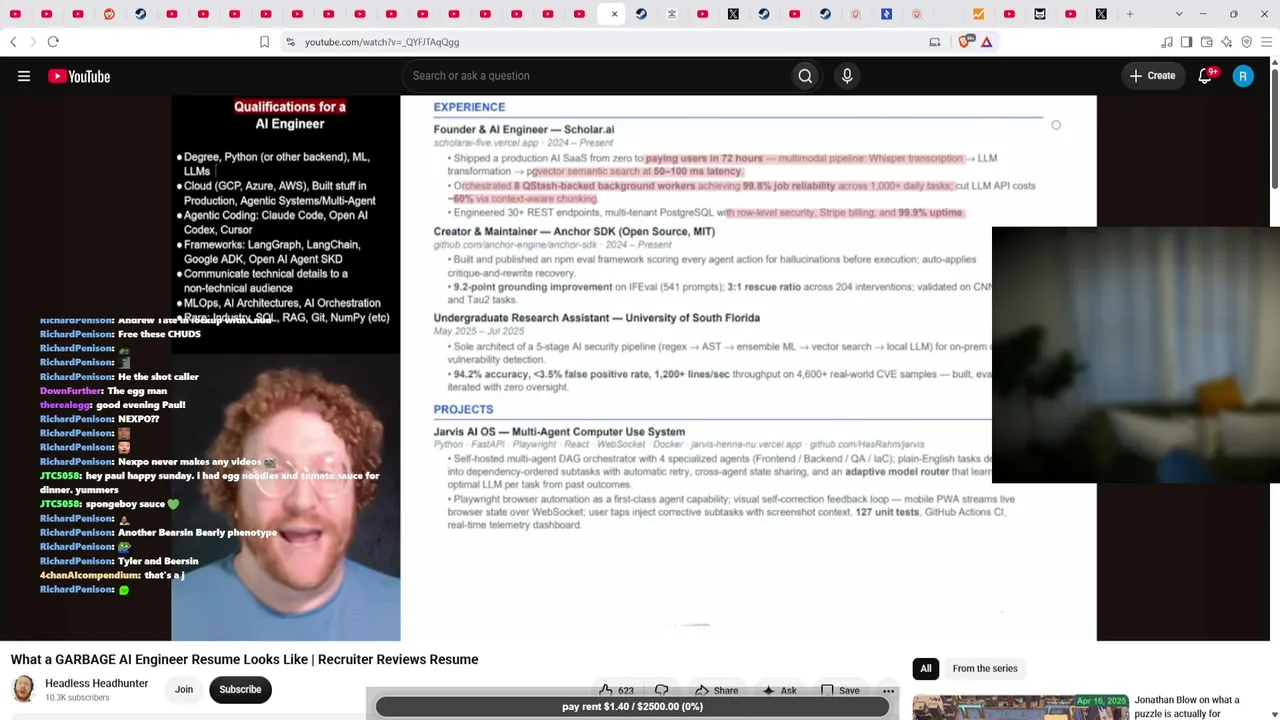The image size is (1280, 720).
Task: Open the Brave Shields panel
Action: coord(965,42)
